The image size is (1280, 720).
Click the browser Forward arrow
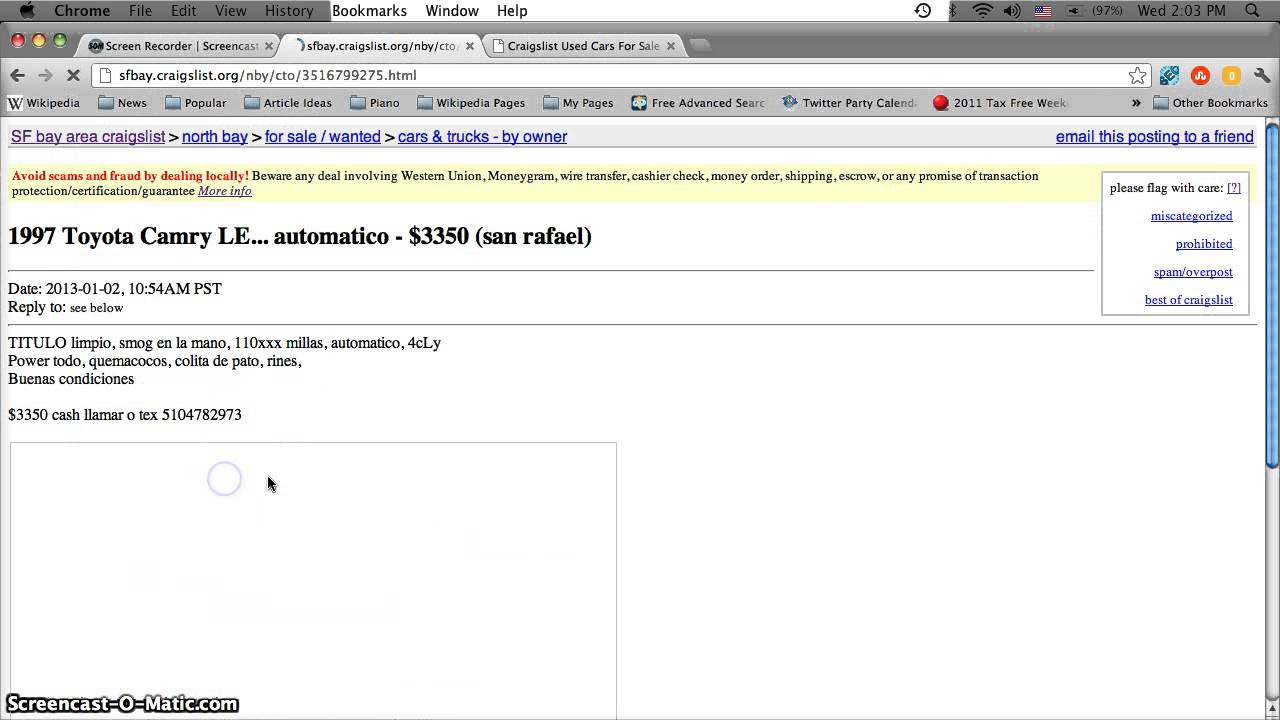(45, 75)
